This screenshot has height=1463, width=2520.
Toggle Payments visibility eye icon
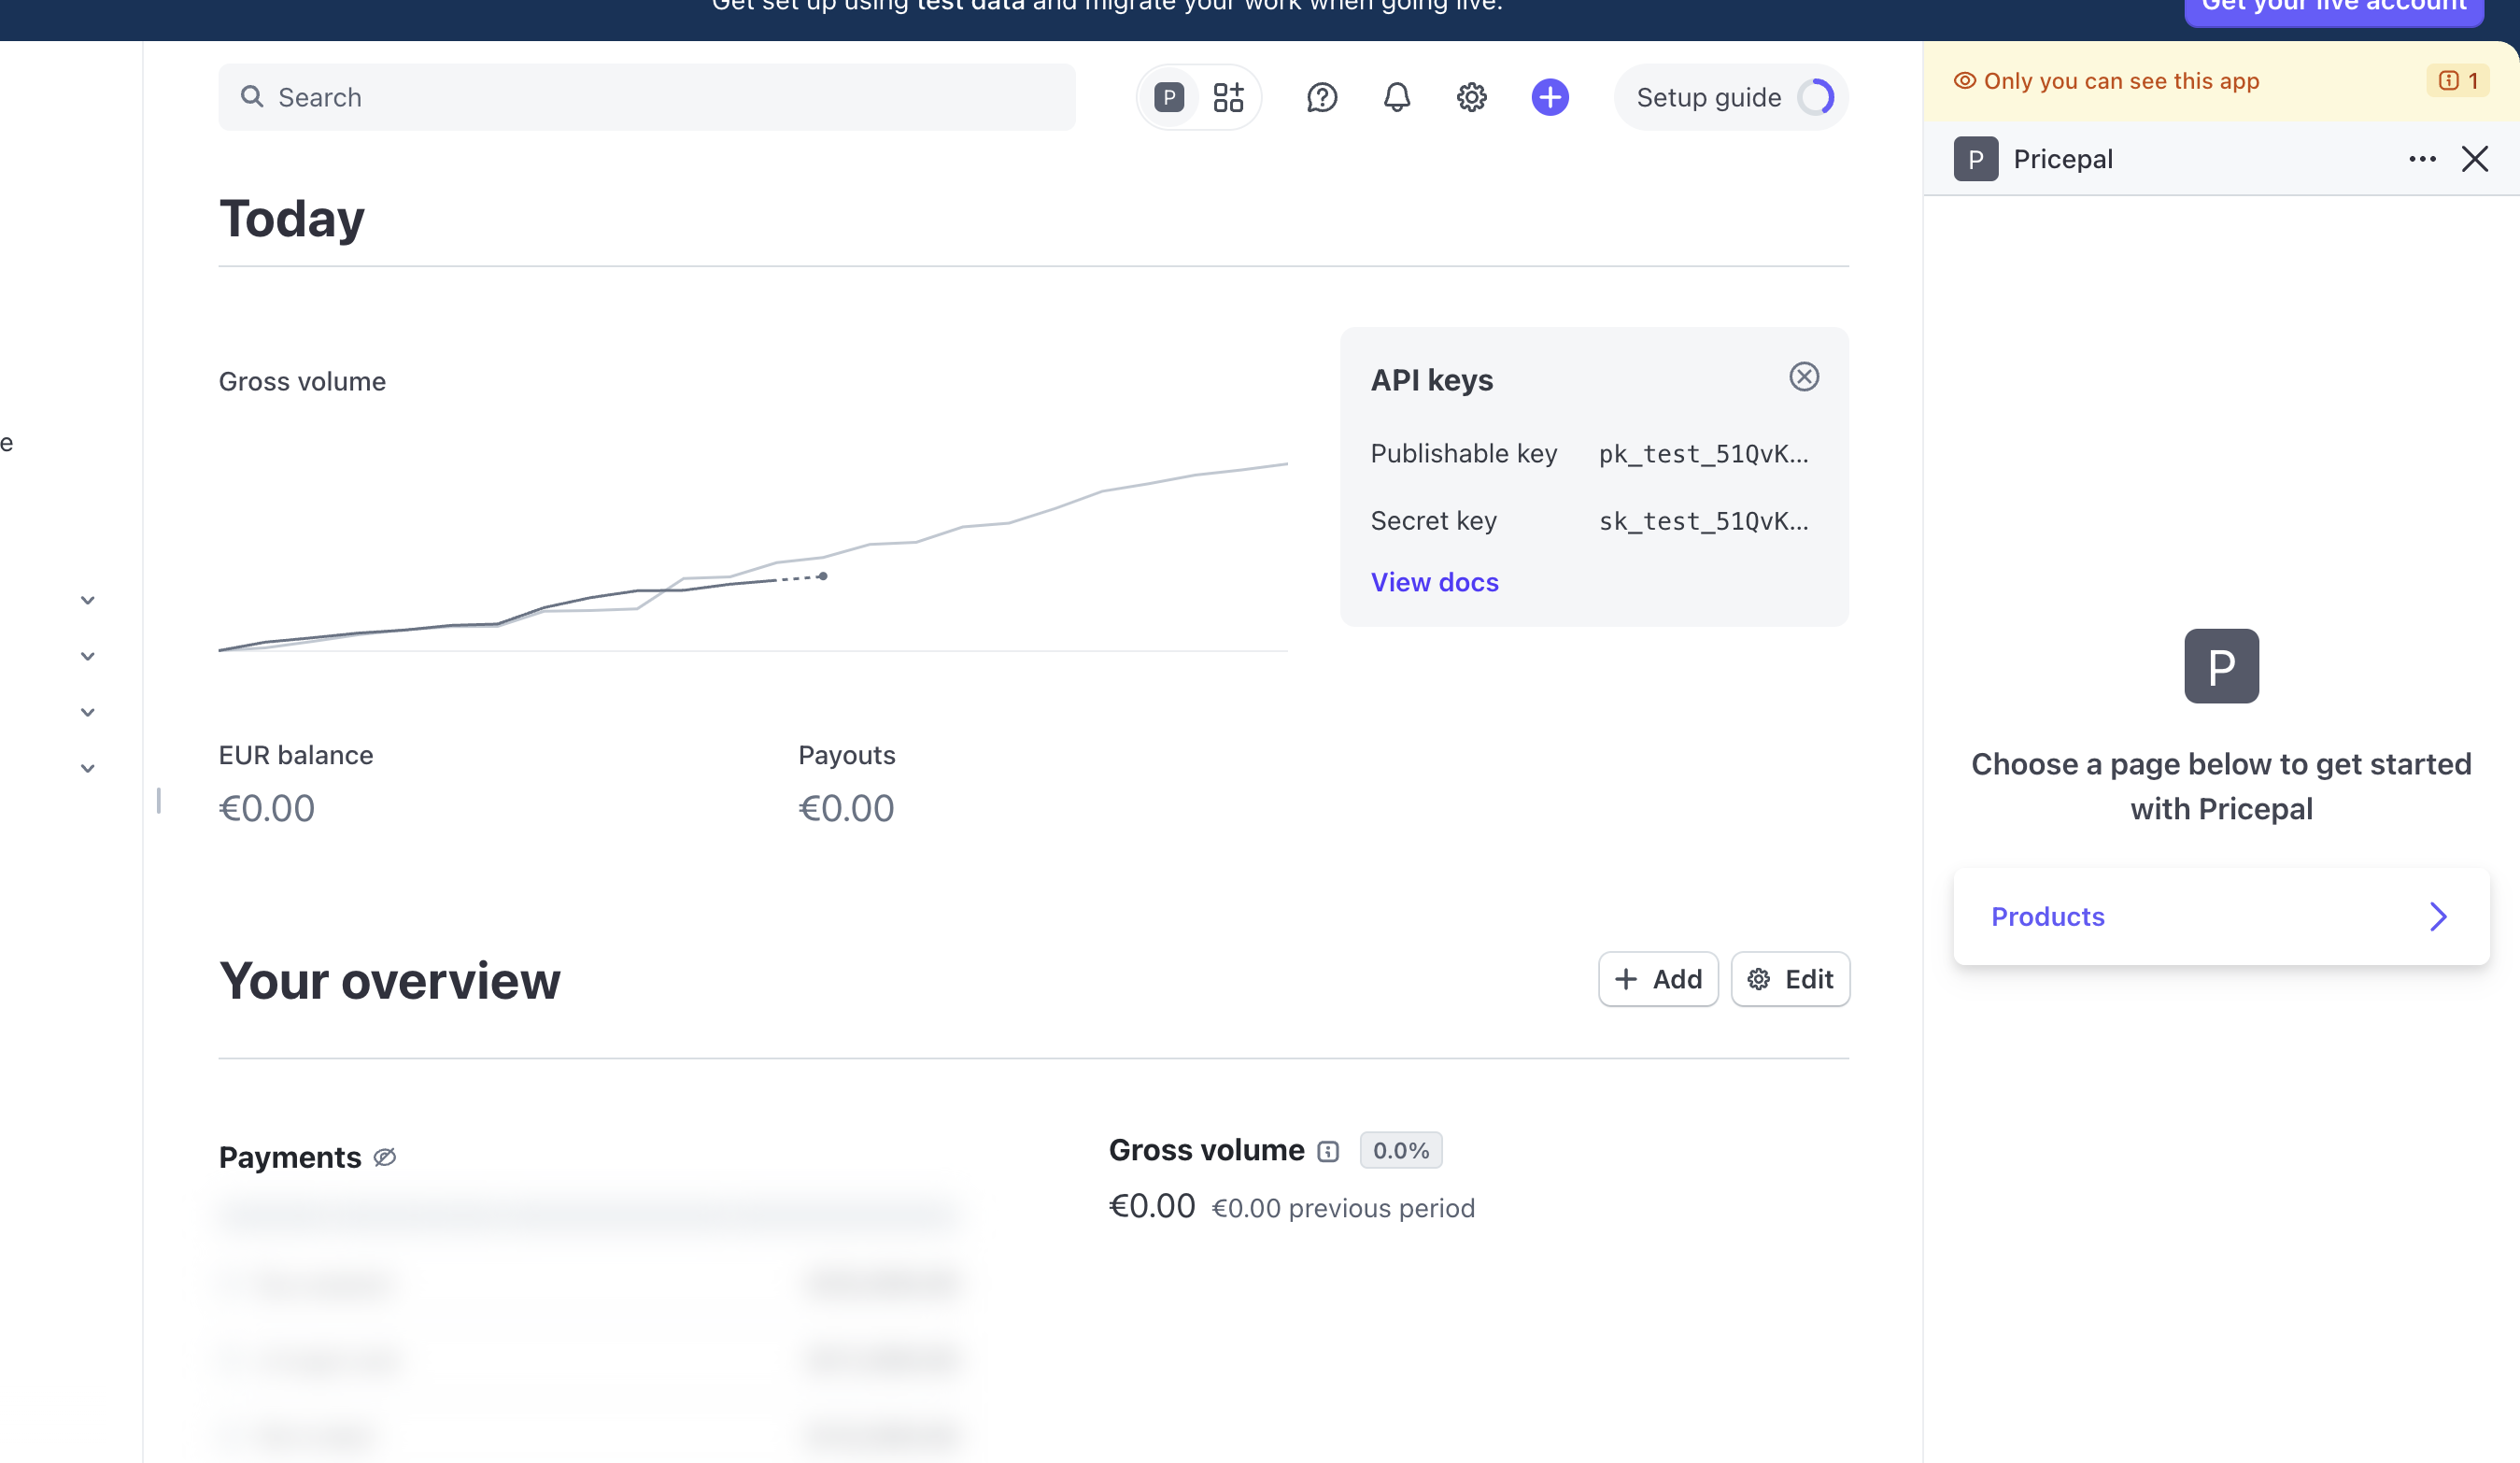pyautogui.click(x=385, y=1157)
